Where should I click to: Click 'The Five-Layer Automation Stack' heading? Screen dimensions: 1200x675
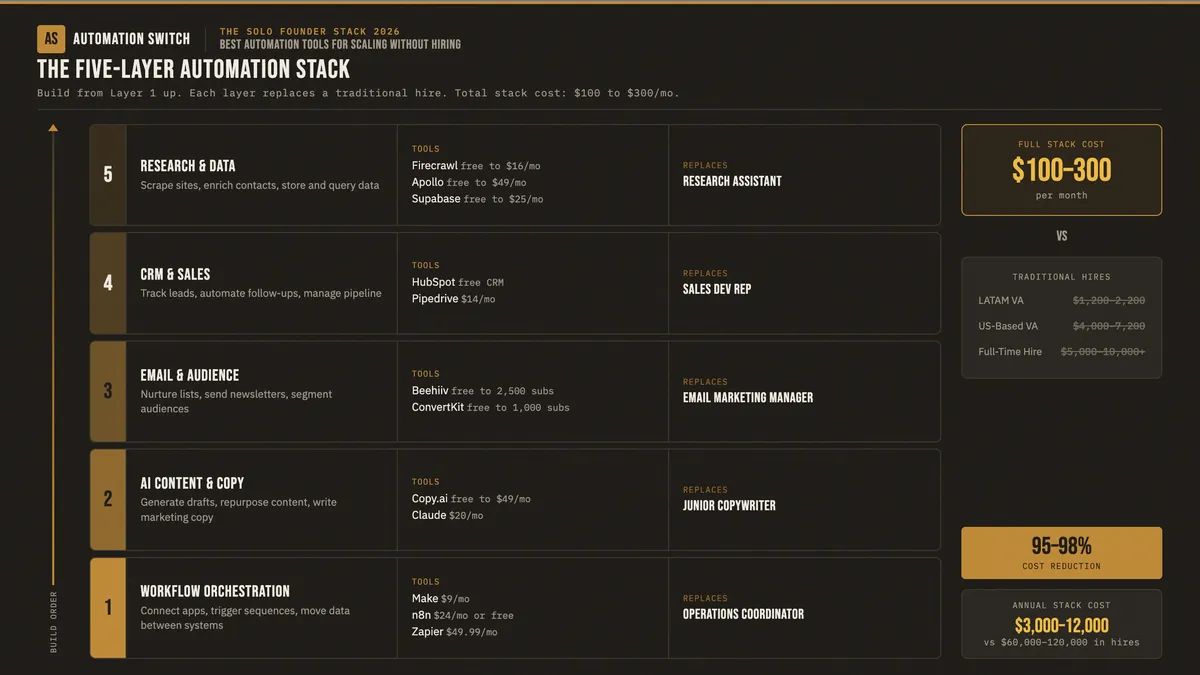pyautogui.click(x=194, y=69)
